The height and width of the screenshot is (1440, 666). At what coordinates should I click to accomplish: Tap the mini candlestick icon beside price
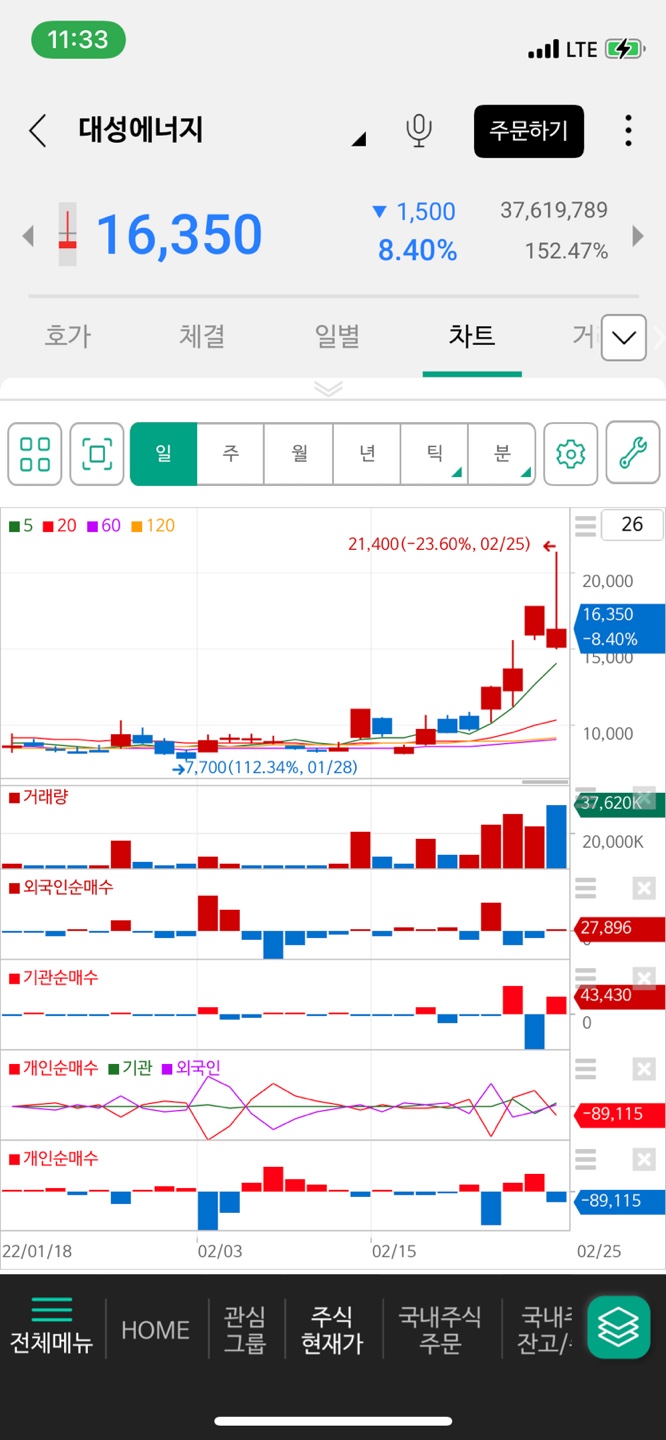click(x=67, y=236)
